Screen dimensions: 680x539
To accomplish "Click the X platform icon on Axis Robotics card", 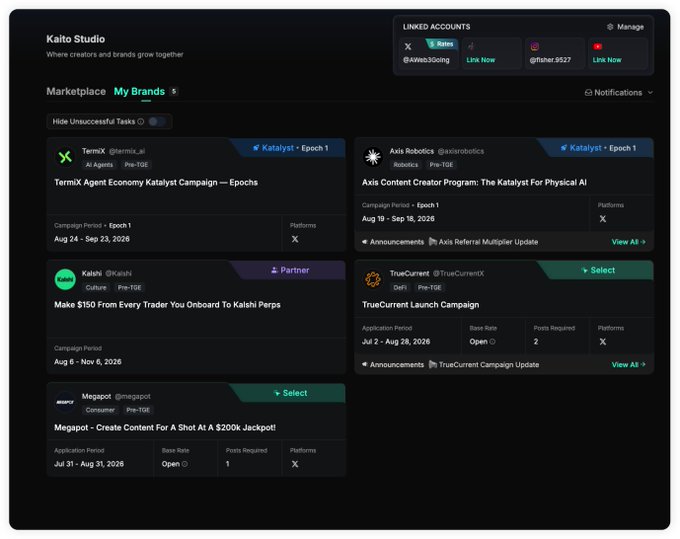I will coord(603,219).
